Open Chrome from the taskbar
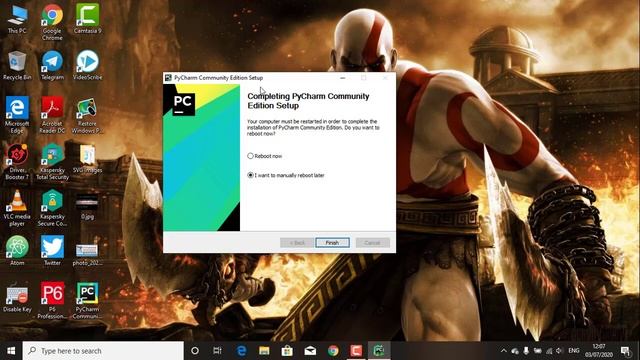640x360 pixels. click(333, 351)
